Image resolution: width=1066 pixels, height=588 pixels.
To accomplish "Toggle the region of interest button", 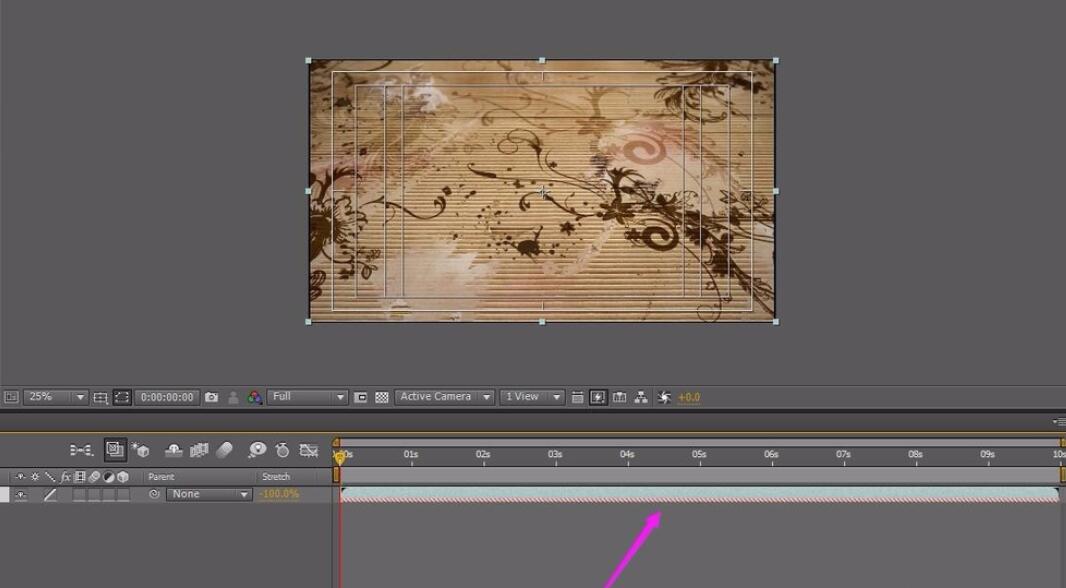I will click(361, 397).
